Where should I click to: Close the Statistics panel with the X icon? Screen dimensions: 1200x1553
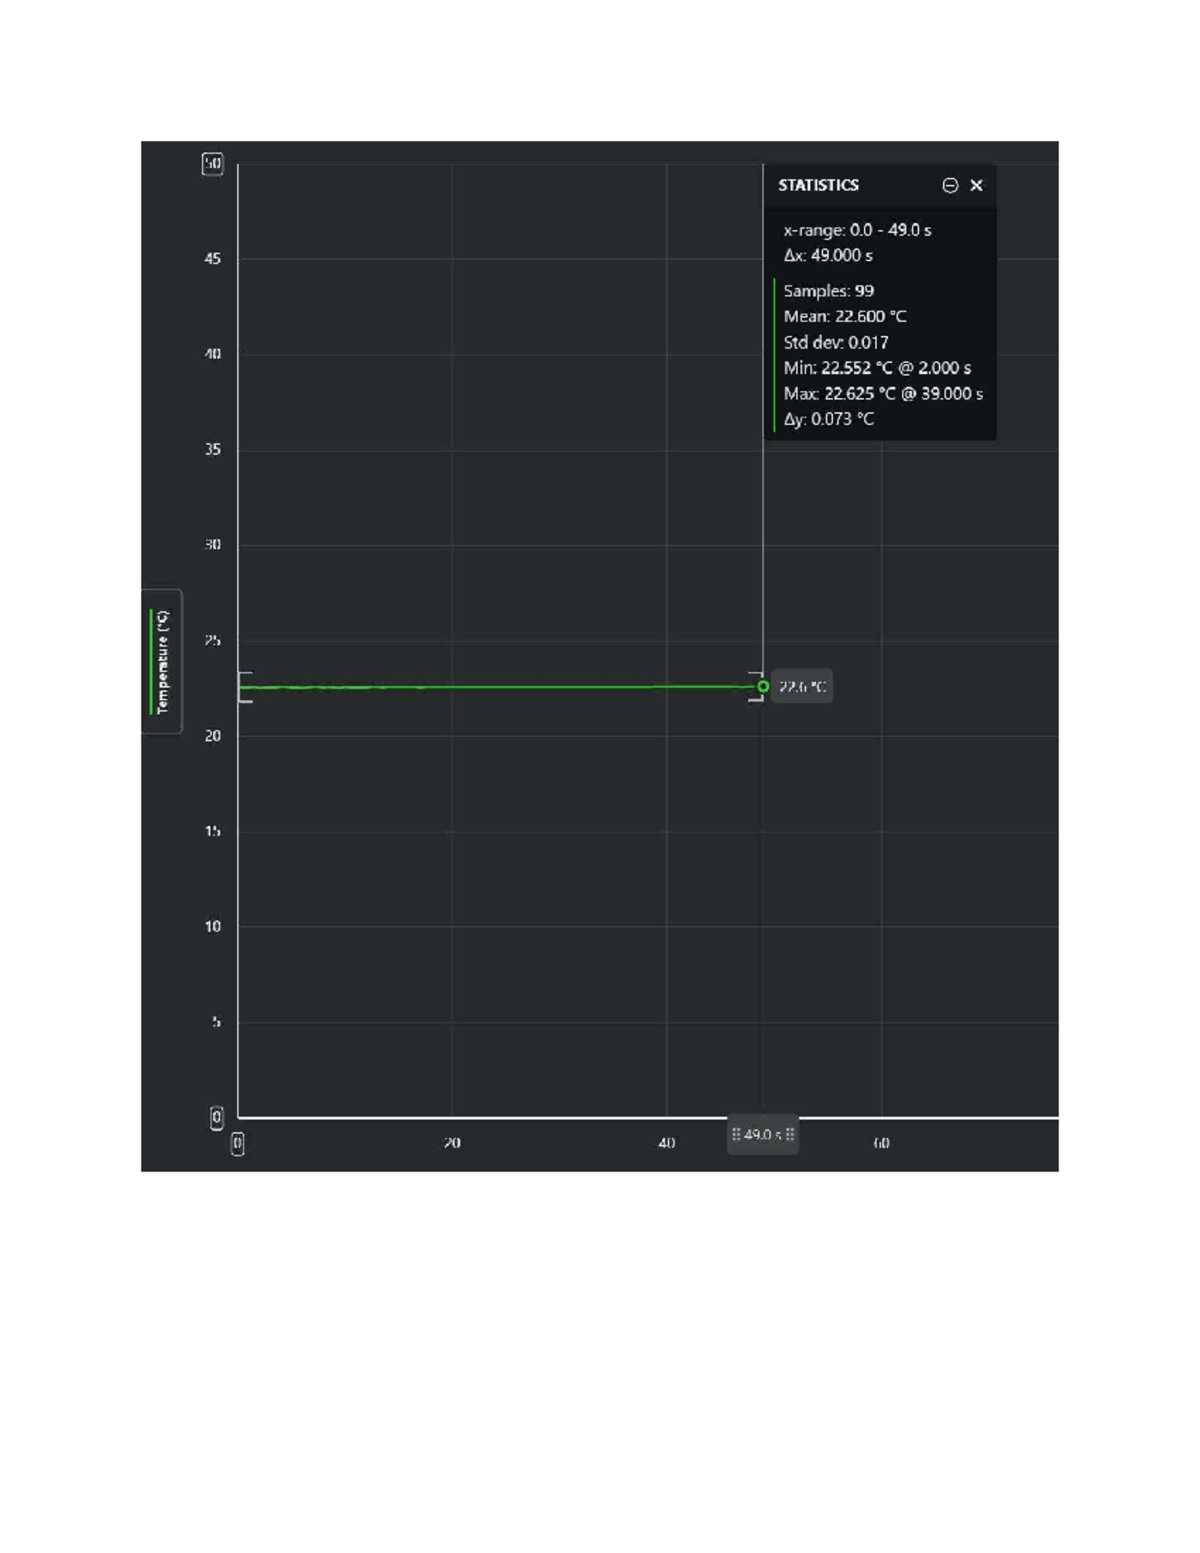977,186
